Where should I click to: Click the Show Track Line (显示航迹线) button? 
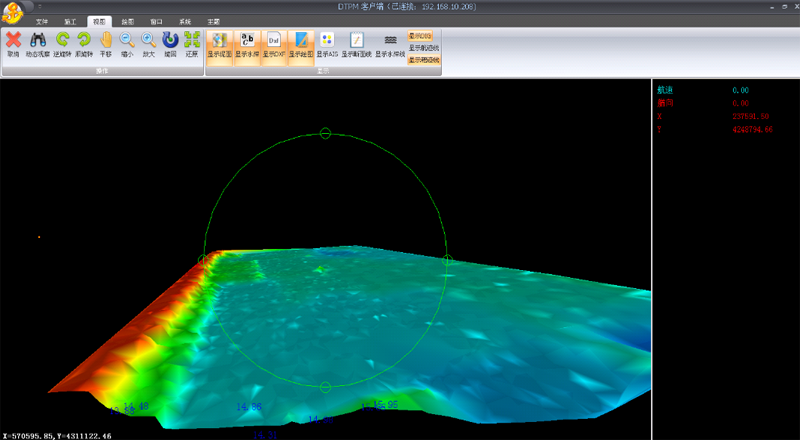424,48
